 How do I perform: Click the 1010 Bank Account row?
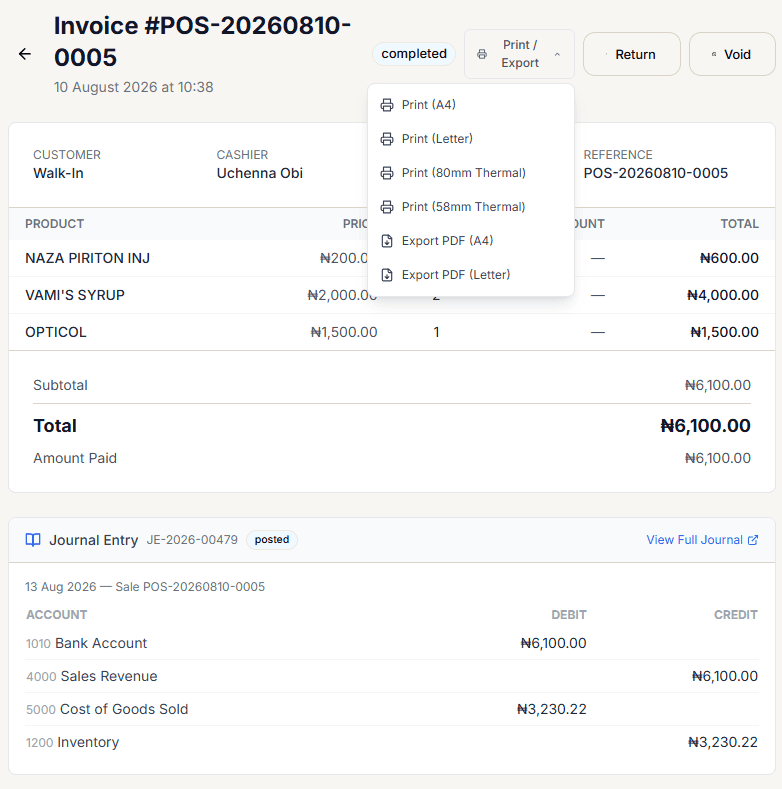point(392,643)
